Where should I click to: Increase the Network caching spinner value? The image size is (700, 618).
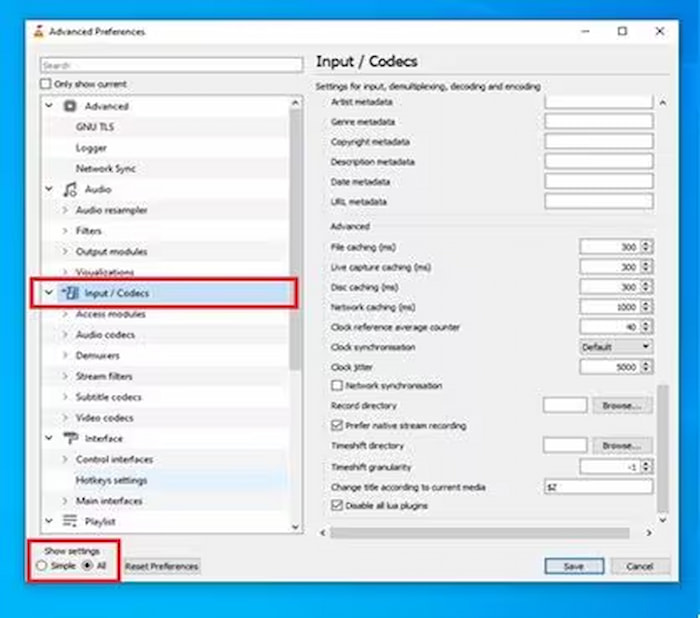coord(647,304)
